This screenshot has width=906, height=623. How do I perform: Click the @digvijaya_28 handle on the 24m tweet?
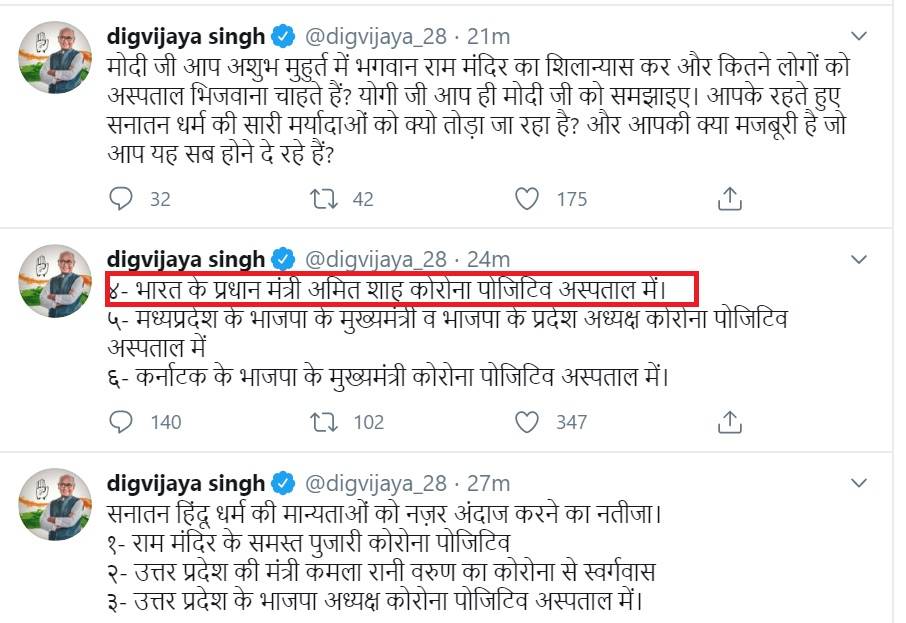point(374,259)
